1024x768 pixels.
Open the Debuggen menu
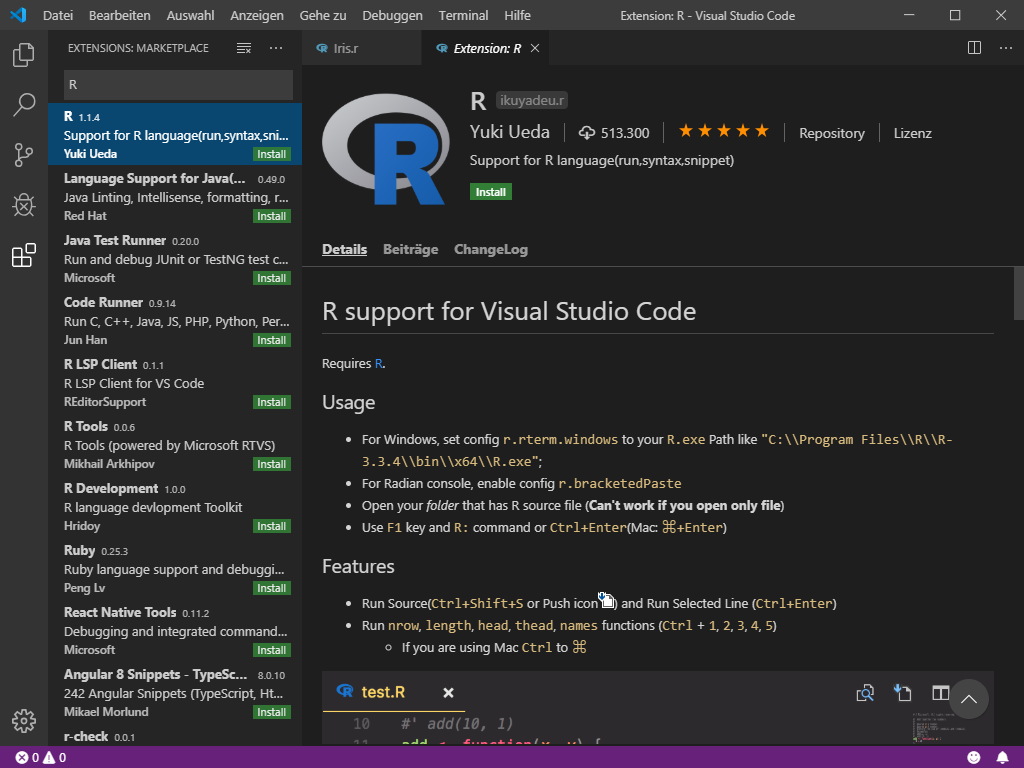(392, 15)
